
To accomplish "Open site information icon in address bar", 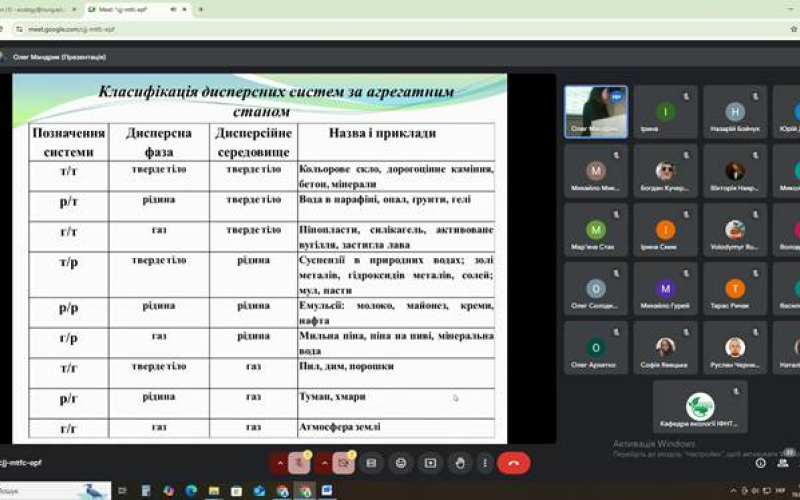I will [19, 29].
